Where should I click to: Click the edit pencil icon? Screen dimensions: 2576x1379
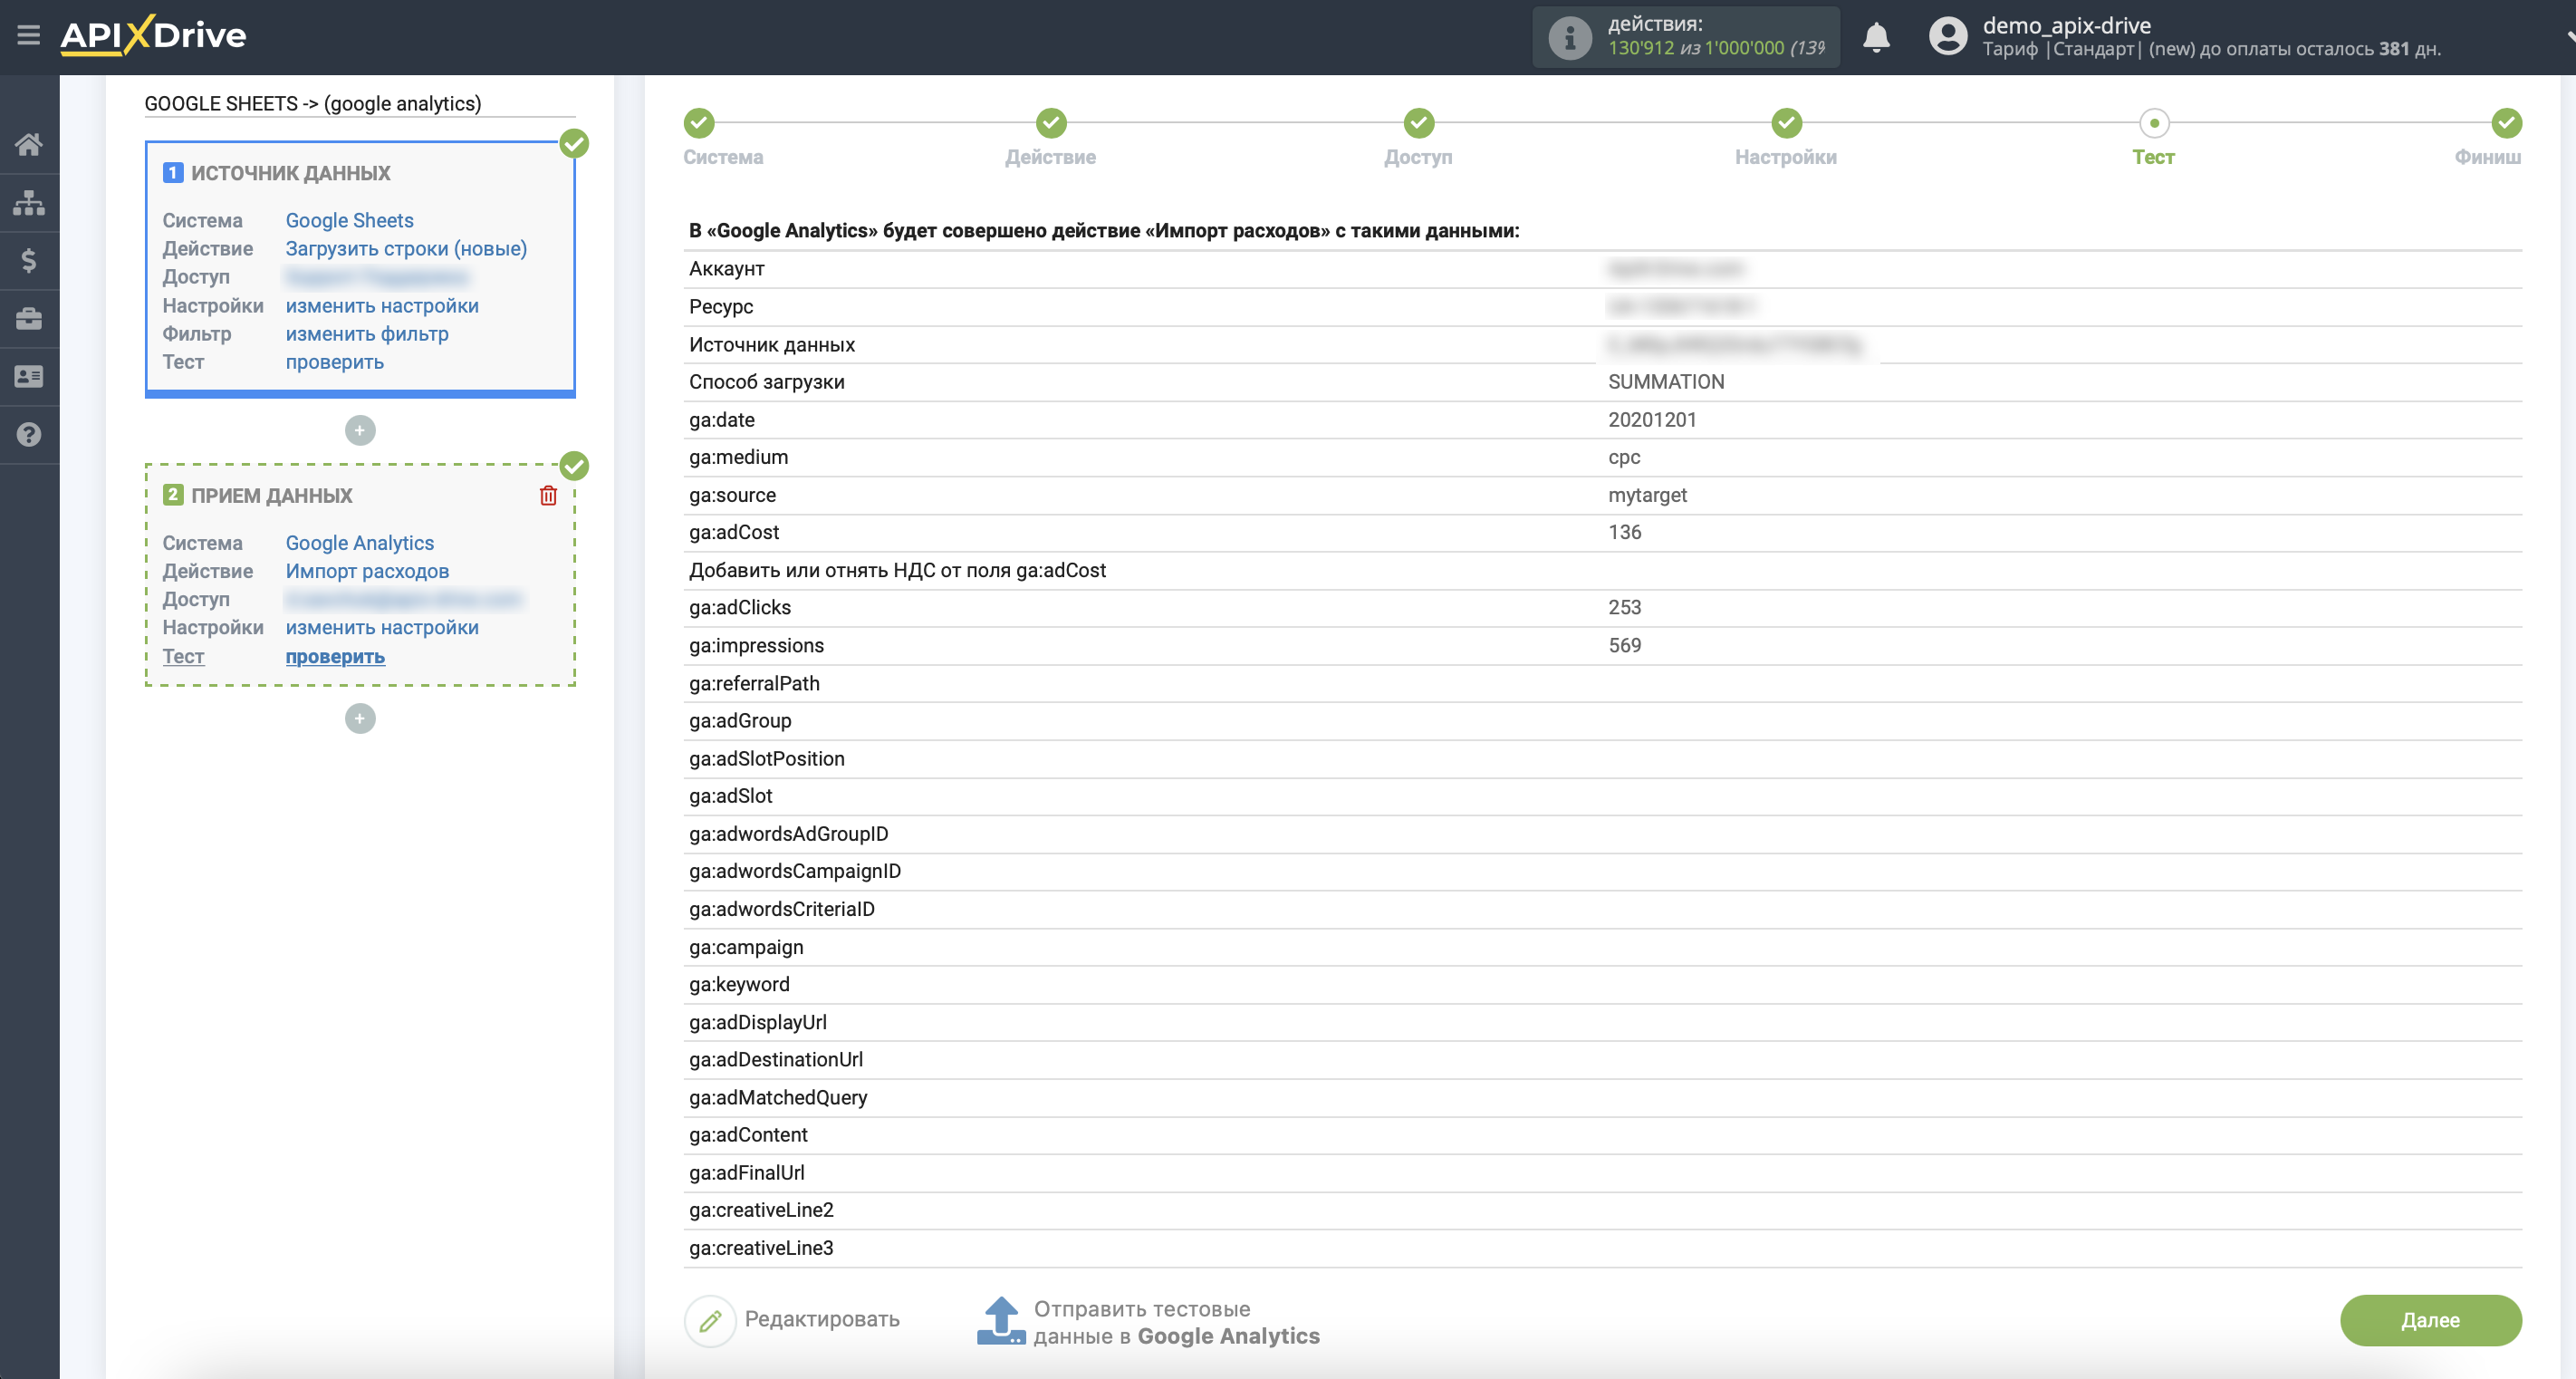point(710,1321)
